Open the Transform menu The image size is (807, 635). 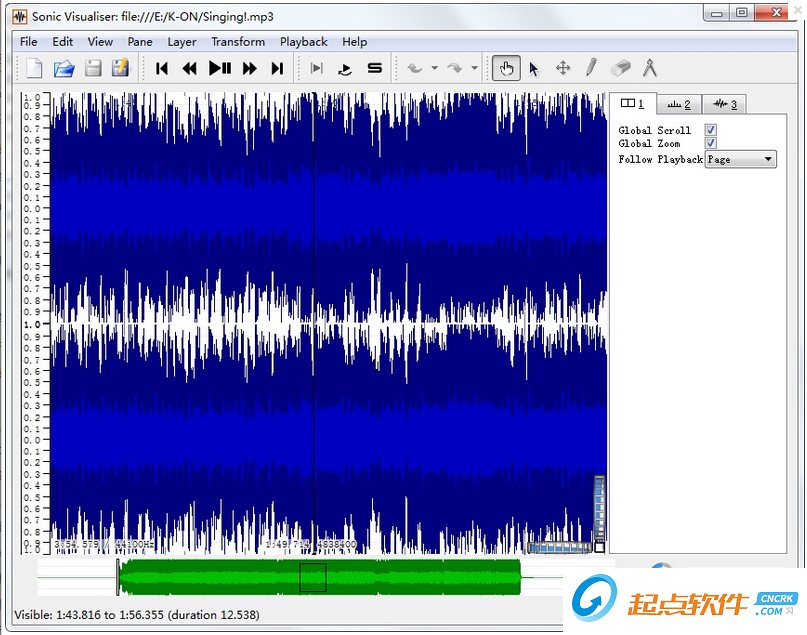point(238,42)
